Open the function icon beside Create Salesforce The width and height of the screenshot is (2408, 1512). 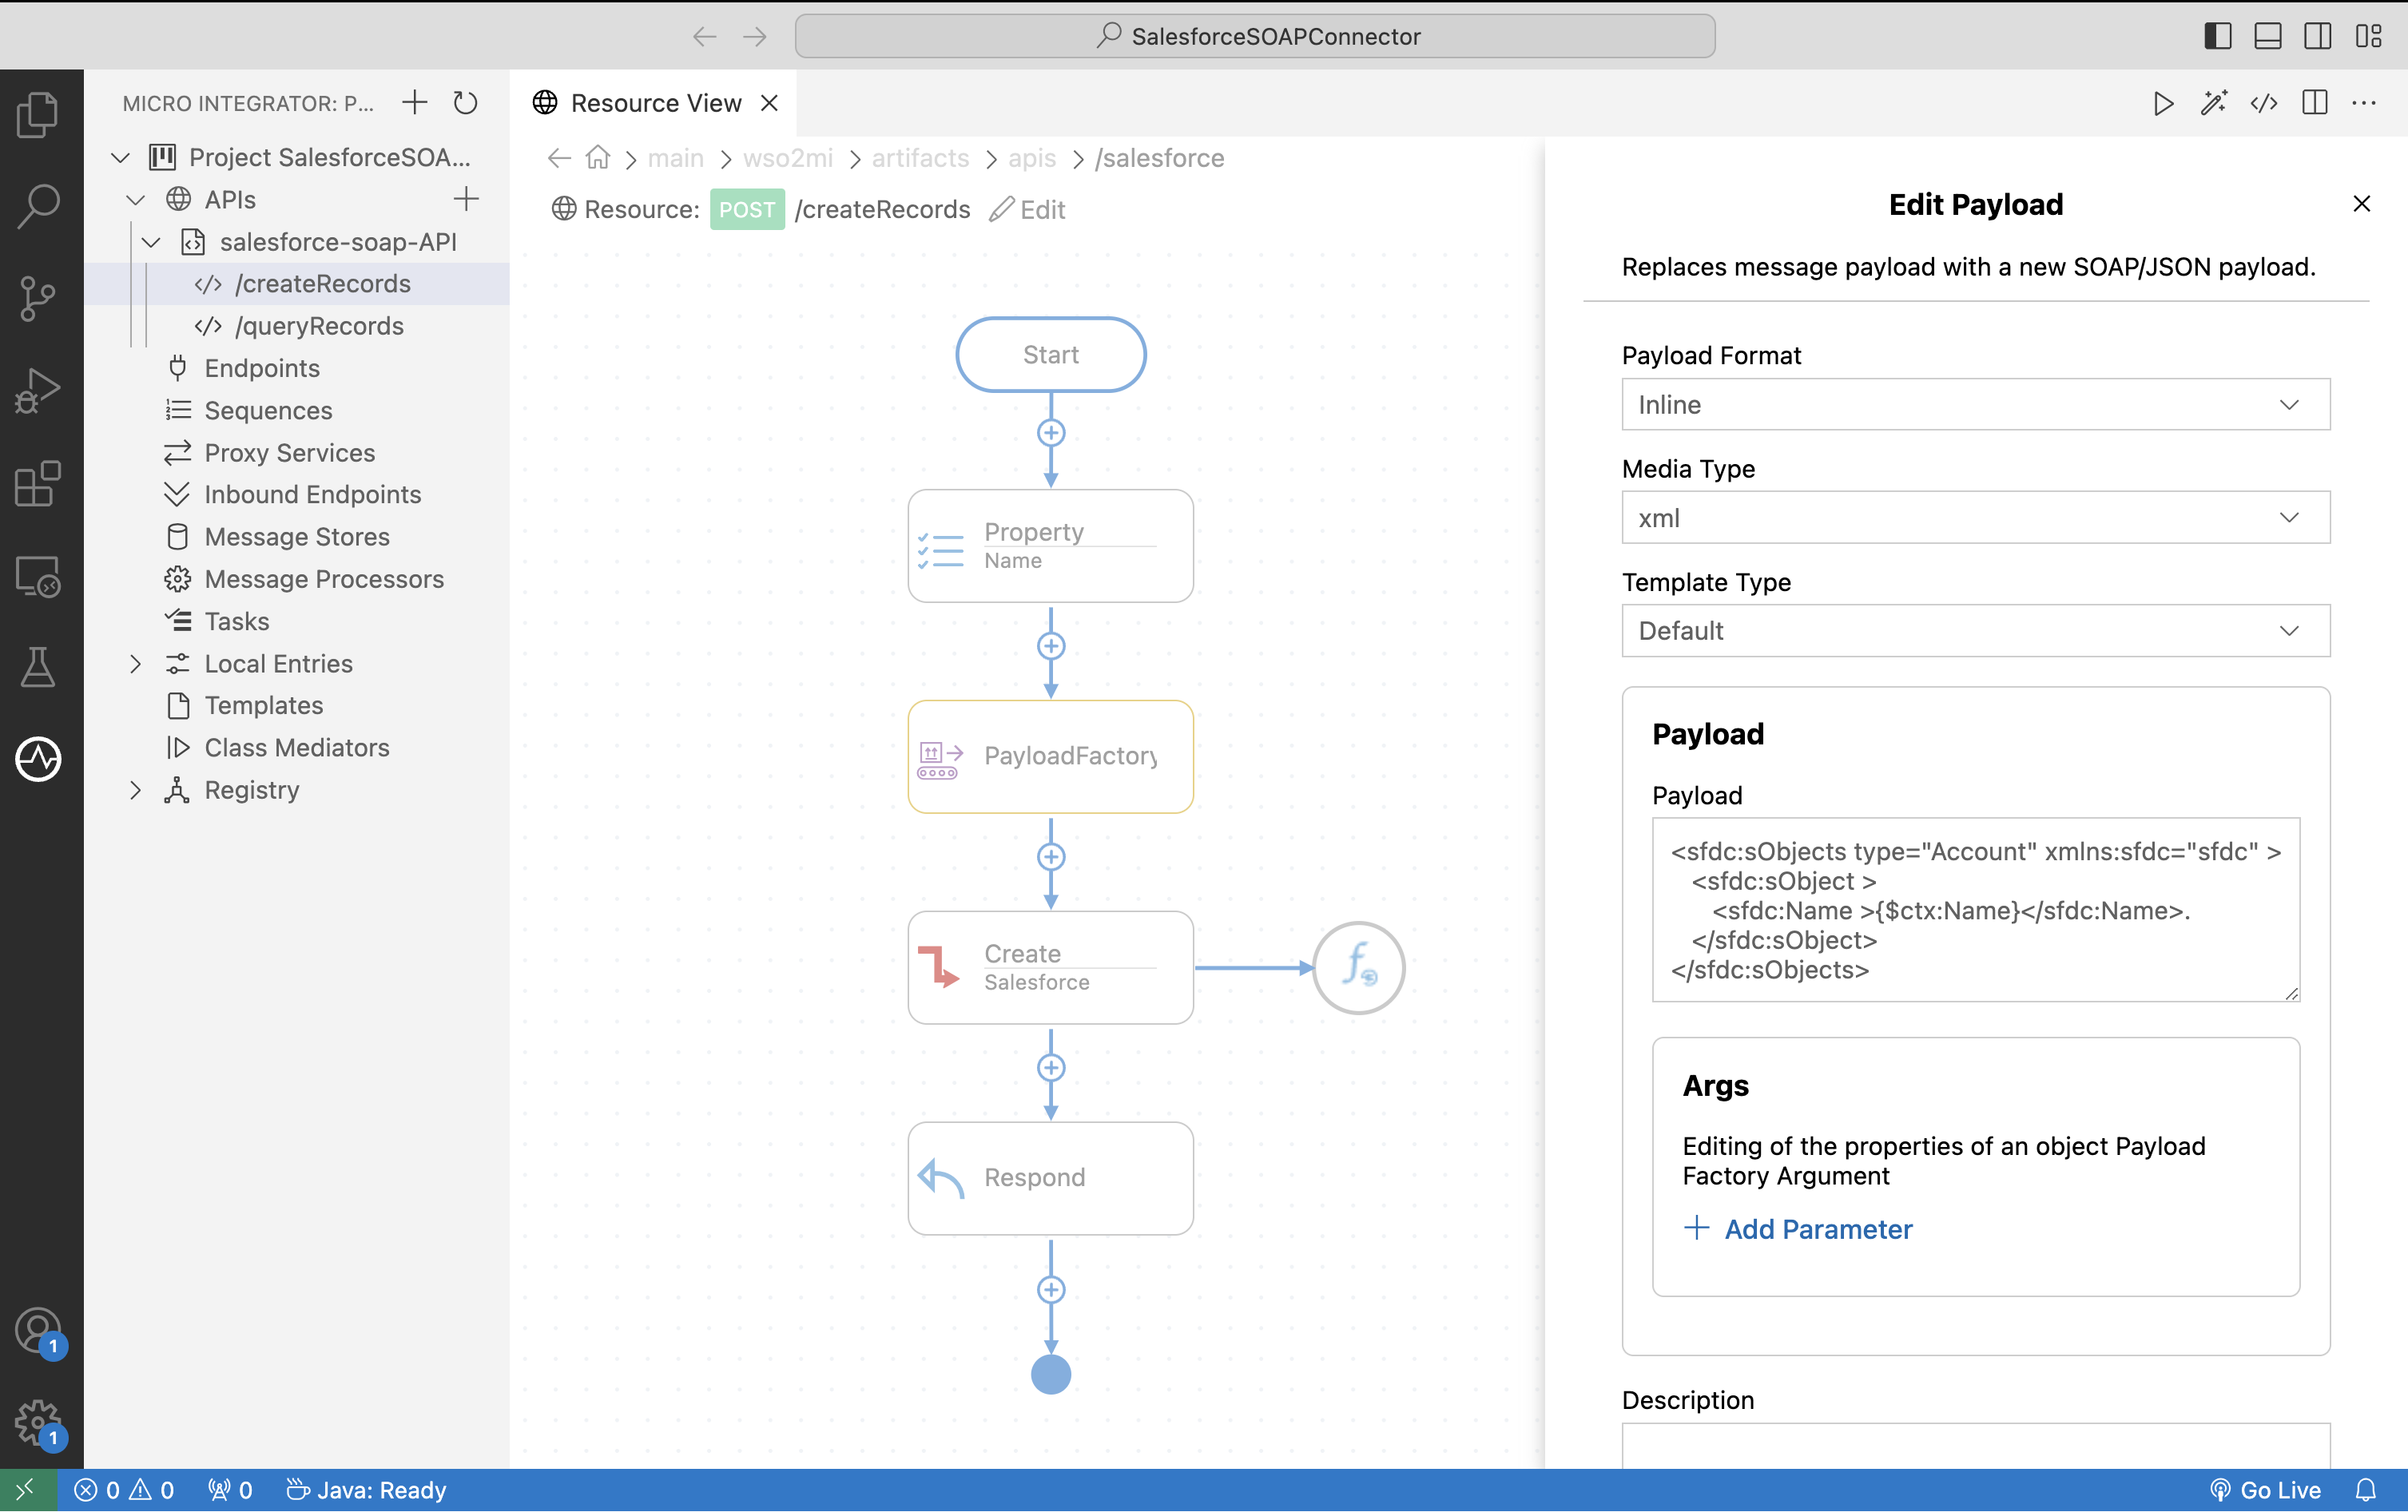tap(1359, 967)
